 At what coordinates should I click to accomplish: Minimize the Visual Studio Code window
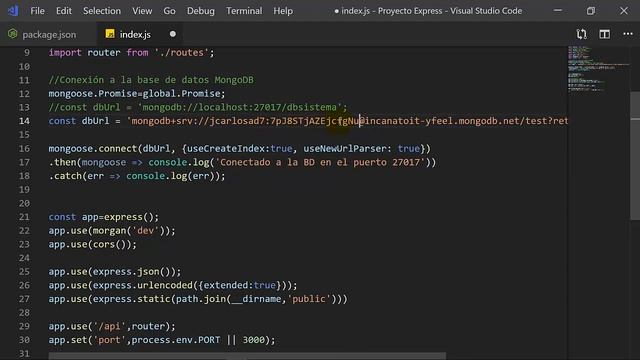coord(558,11)
